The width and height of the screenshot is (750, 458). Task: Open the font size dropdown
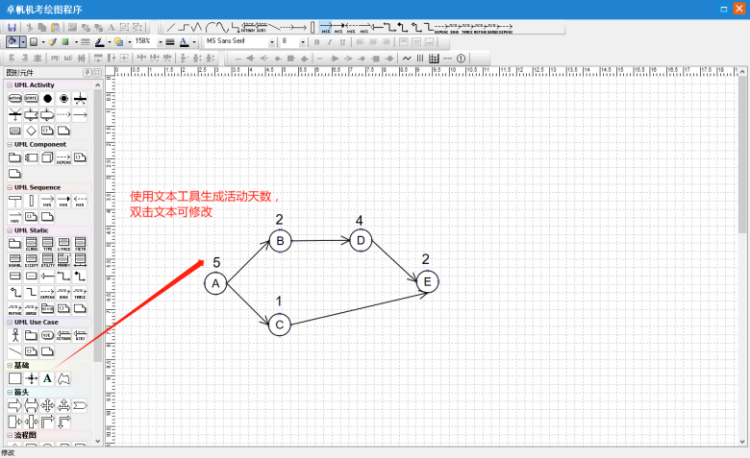click(304, 42)
